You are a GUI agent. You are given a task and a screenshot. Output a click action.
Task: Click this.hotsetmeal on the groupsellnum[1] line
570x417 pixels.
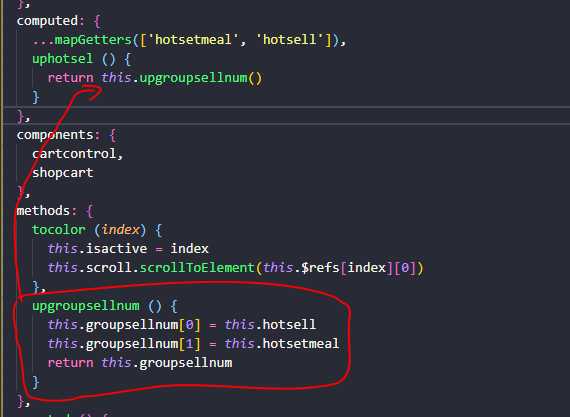click(282, 343)
